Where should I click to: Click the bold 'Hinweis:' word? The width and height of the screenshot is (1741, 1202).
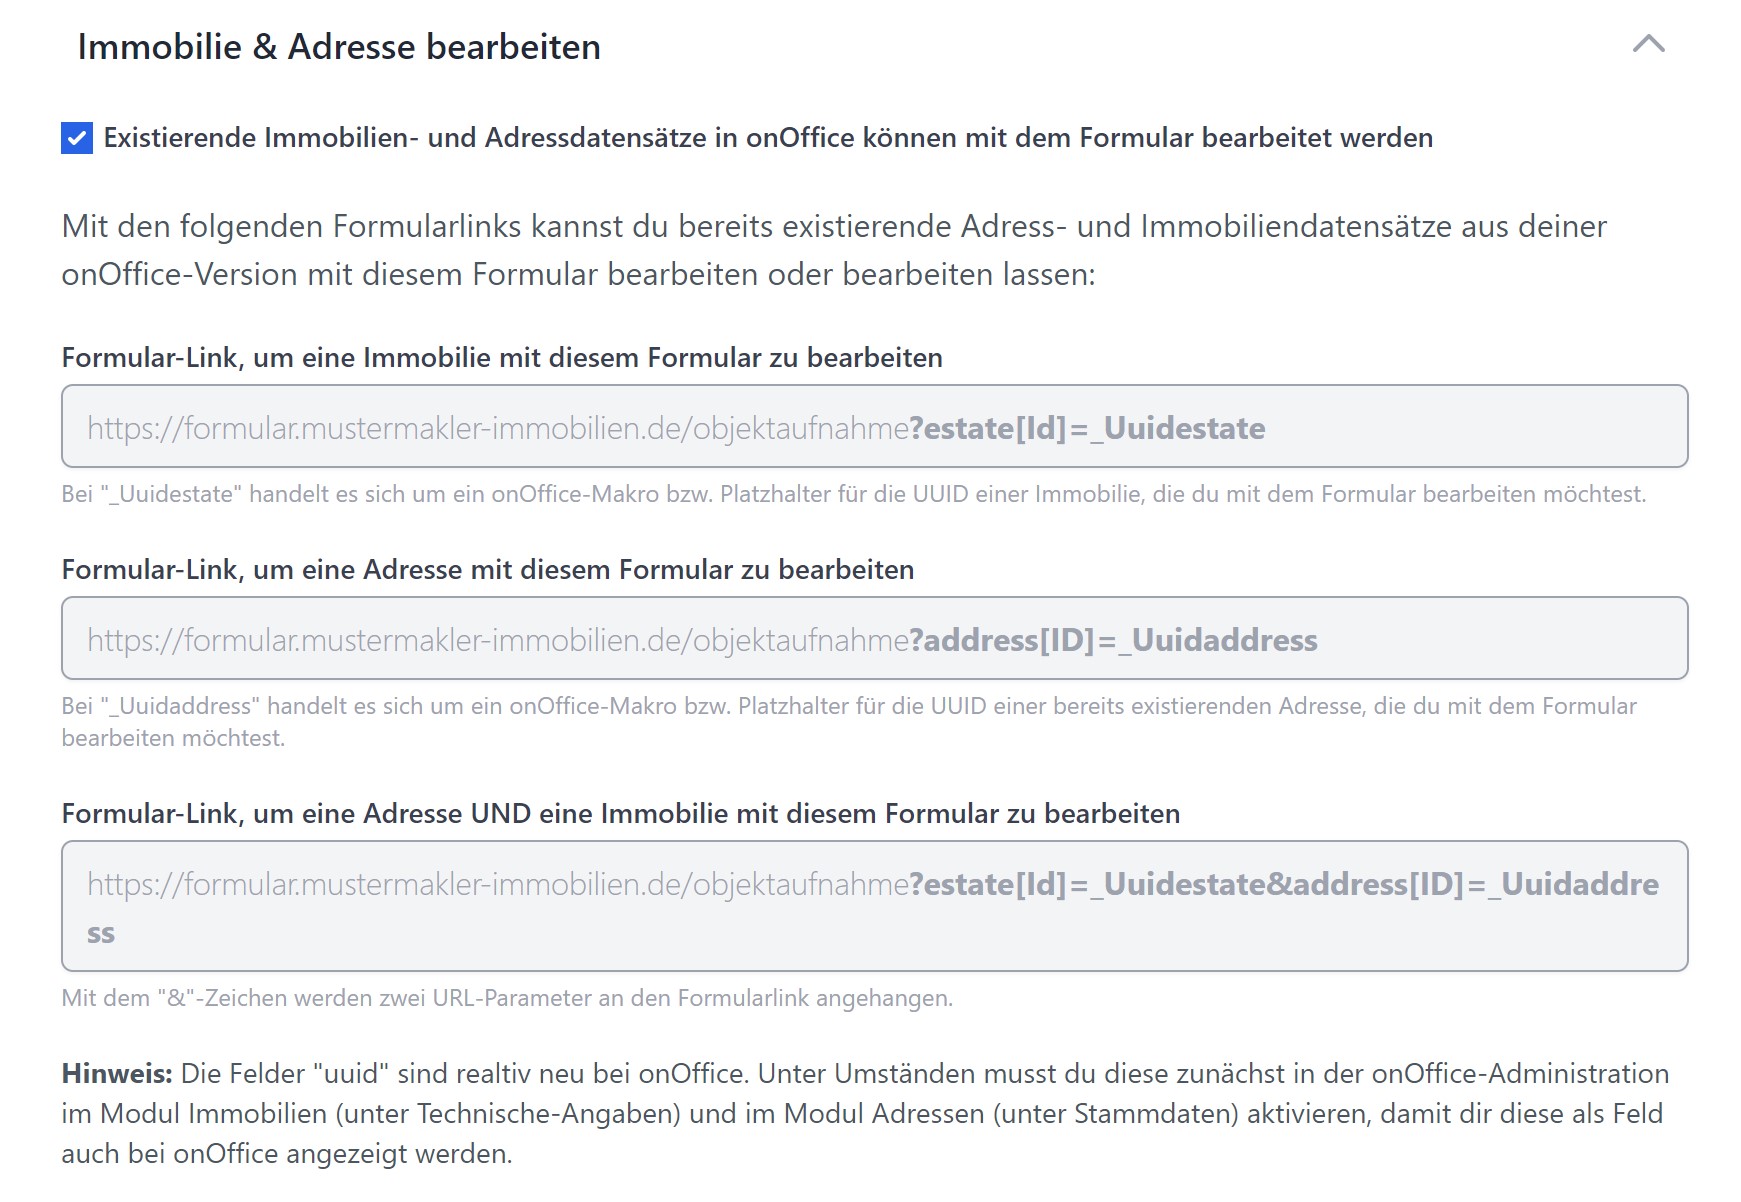(x=116, y=1074)
